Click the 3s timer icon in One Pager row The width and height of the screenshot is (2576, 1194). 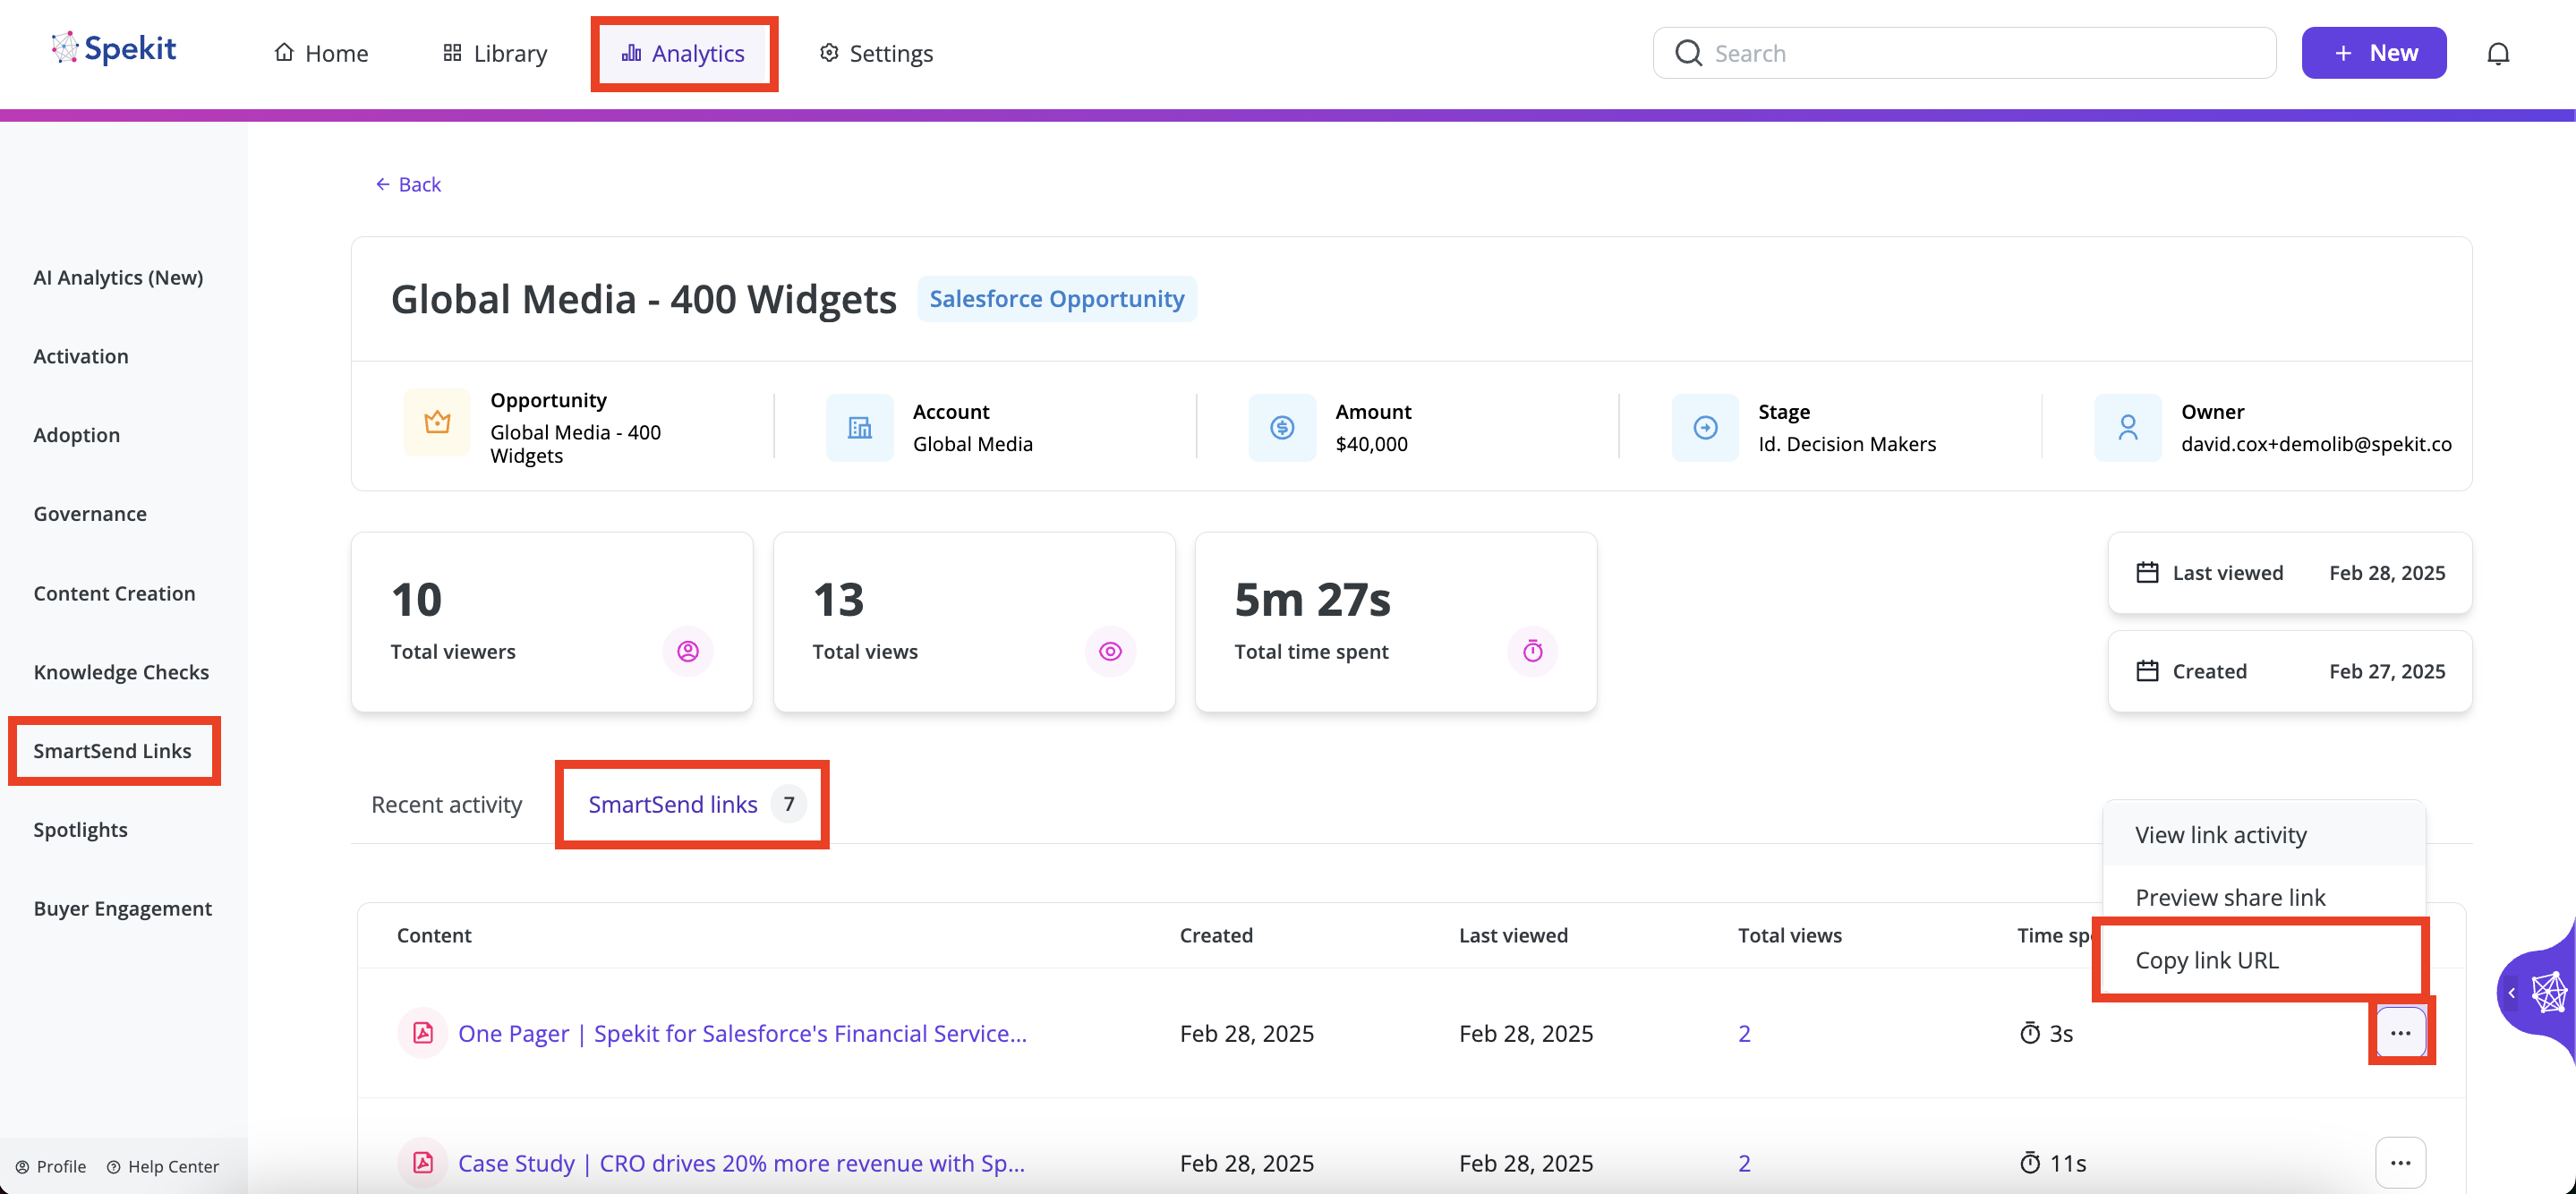click(x=2029, y=1033)
